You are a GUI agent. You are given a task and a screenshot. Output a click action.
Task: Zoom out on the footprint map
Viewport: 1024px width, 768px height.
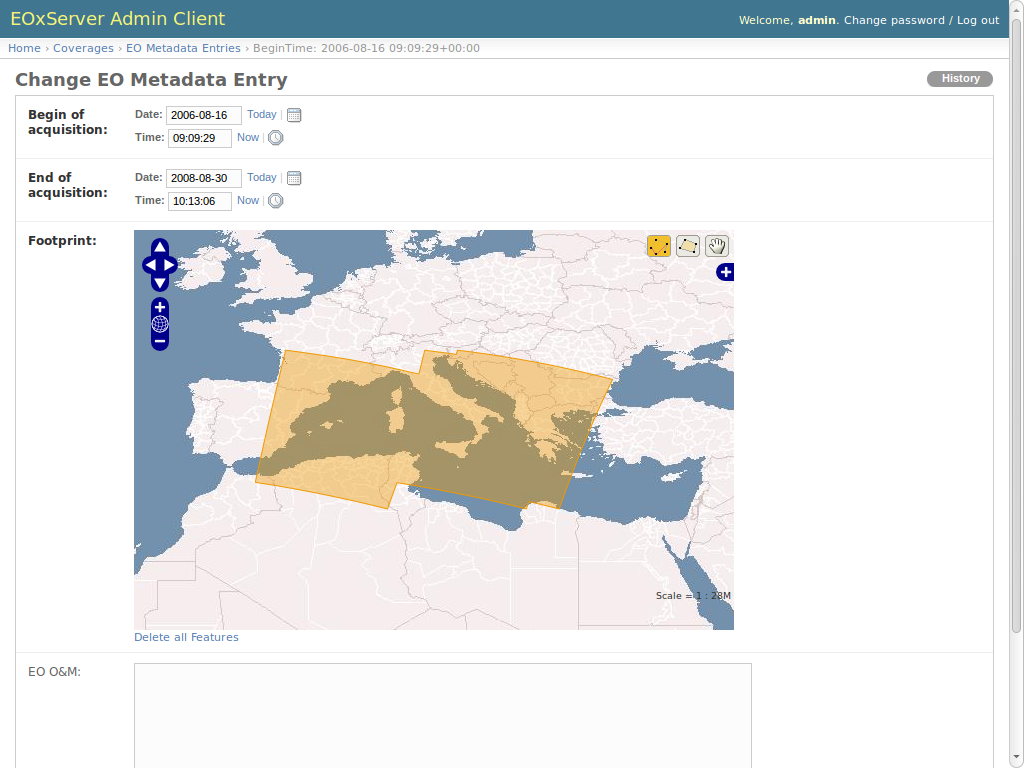tap(160, 342)
